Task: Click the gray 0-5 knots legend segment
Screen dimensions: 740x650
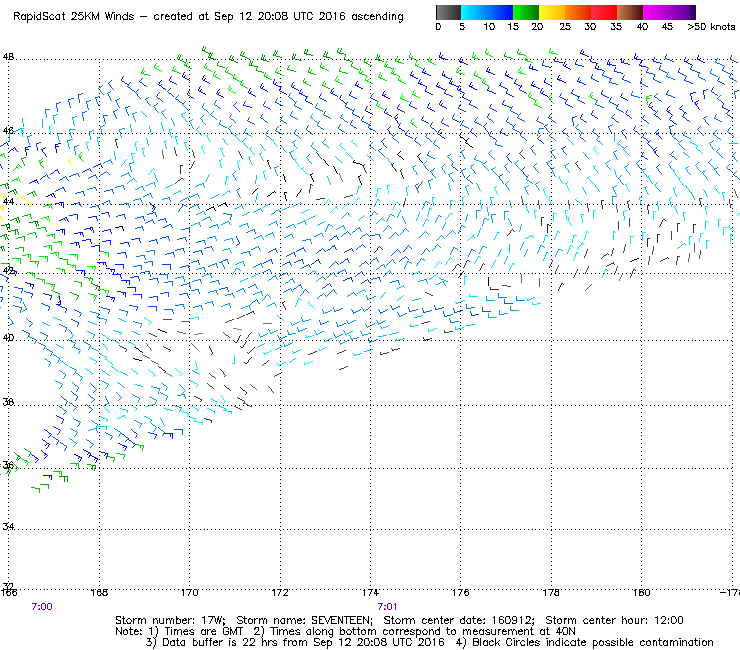Action: [448, 12]
